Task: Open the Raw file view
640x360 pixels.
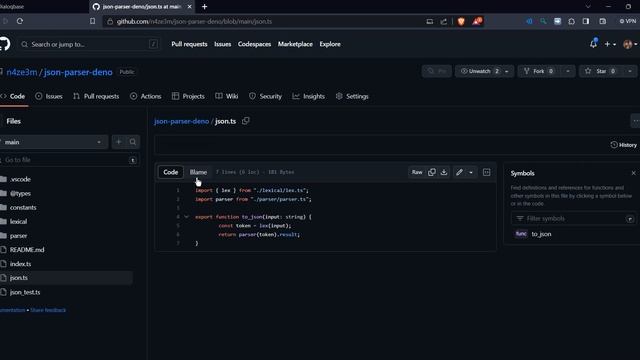Action: point(417,172)
